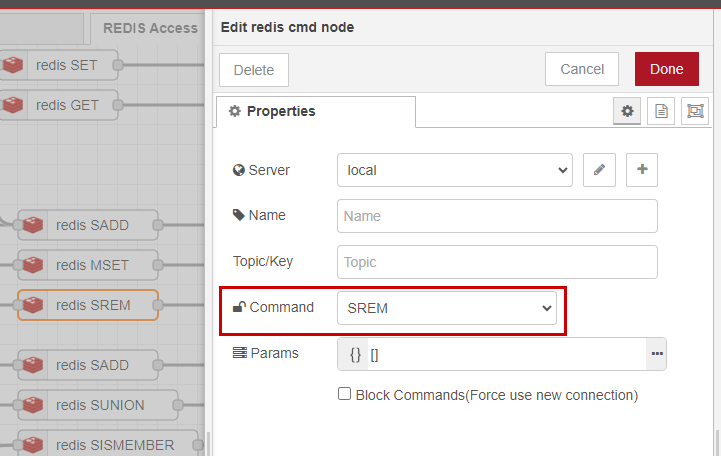Focus the Name input field
721x456 pixels.
497,216
